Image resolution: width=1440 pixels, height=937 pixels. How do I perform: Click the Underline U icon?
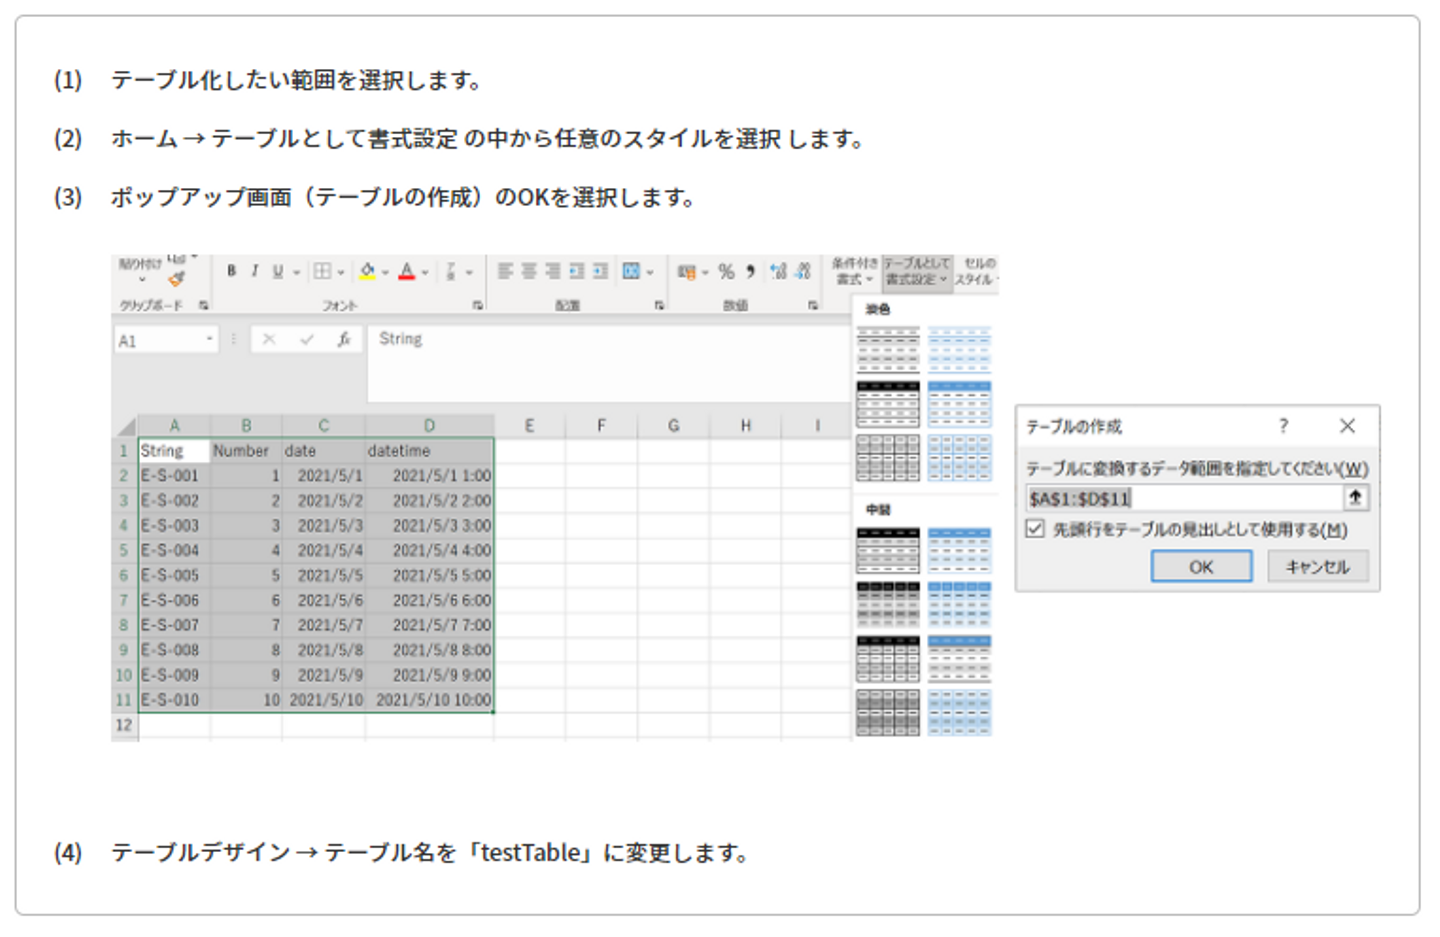coord(277,271)
